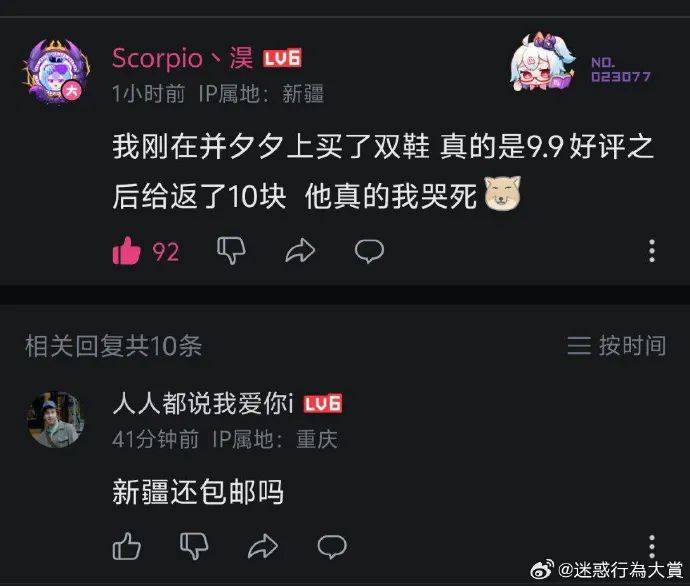690x586 pixels.
Task: Dislike the Scorpio comment about shoes
Action: (231, 251)
